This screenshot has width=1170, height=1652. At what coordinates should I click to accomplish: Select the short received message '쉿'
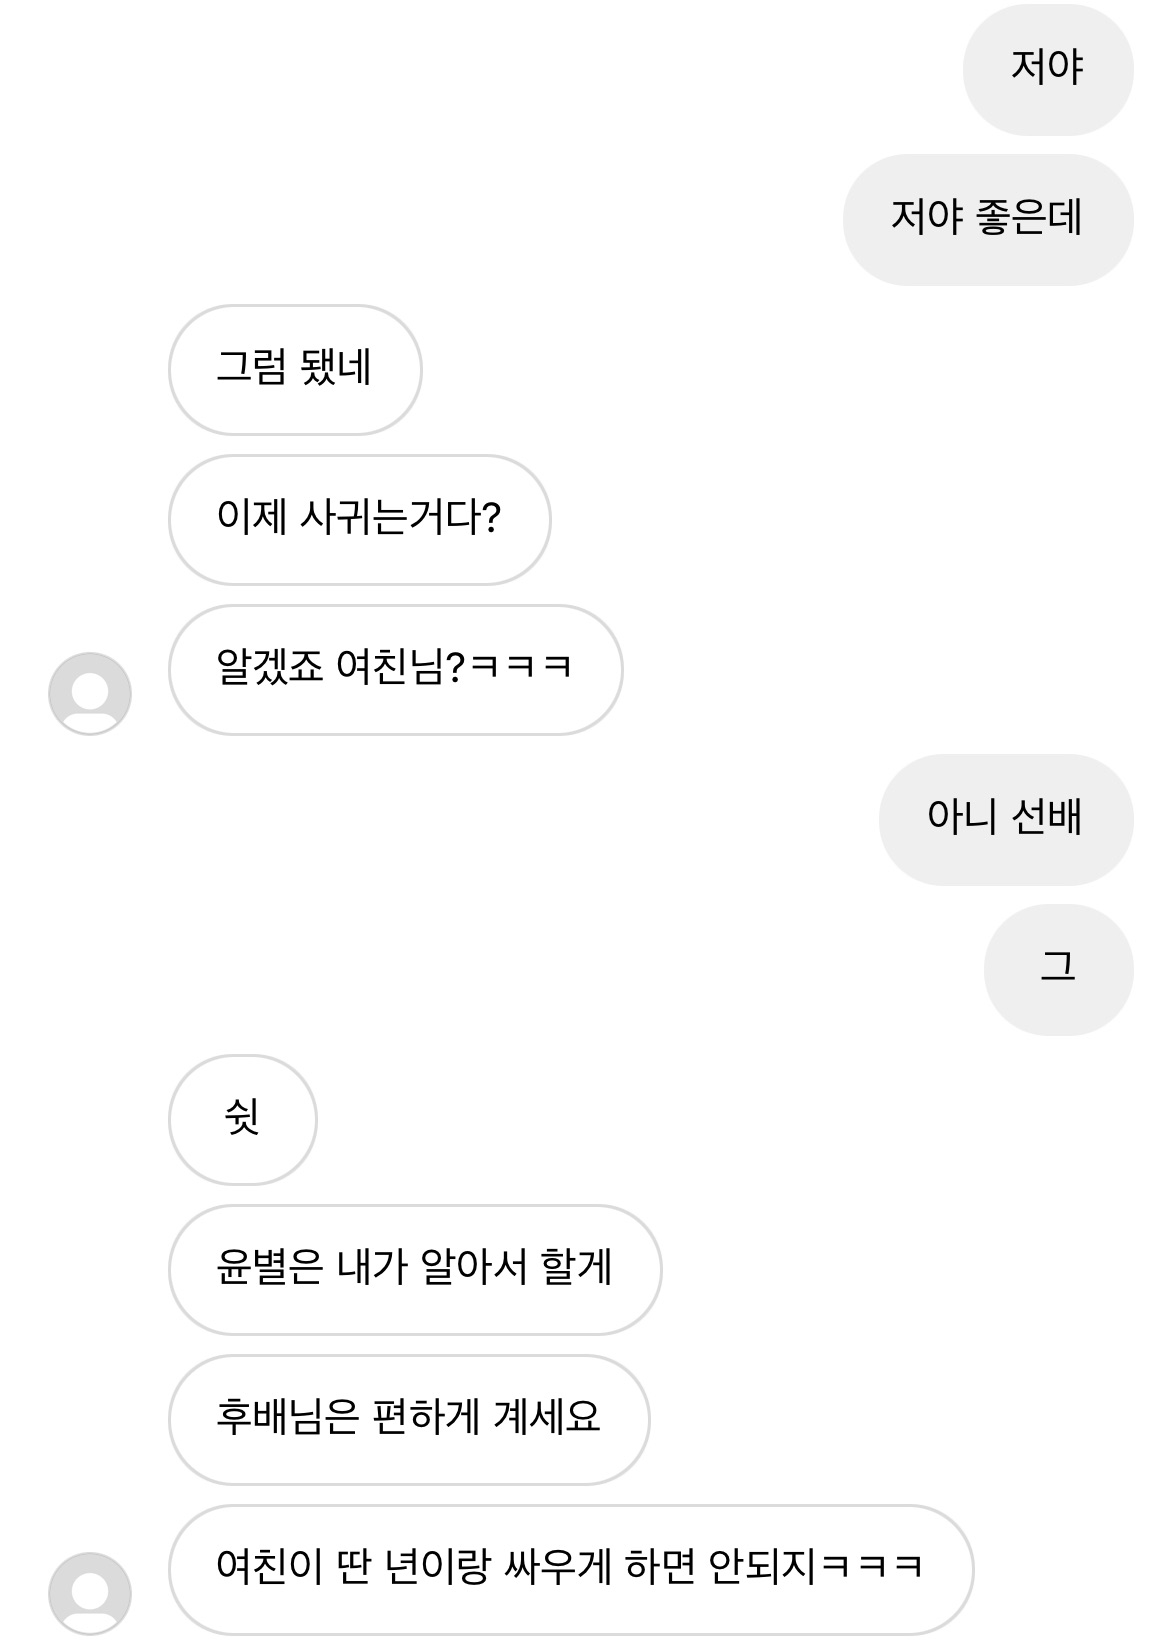pos(242,1119)
